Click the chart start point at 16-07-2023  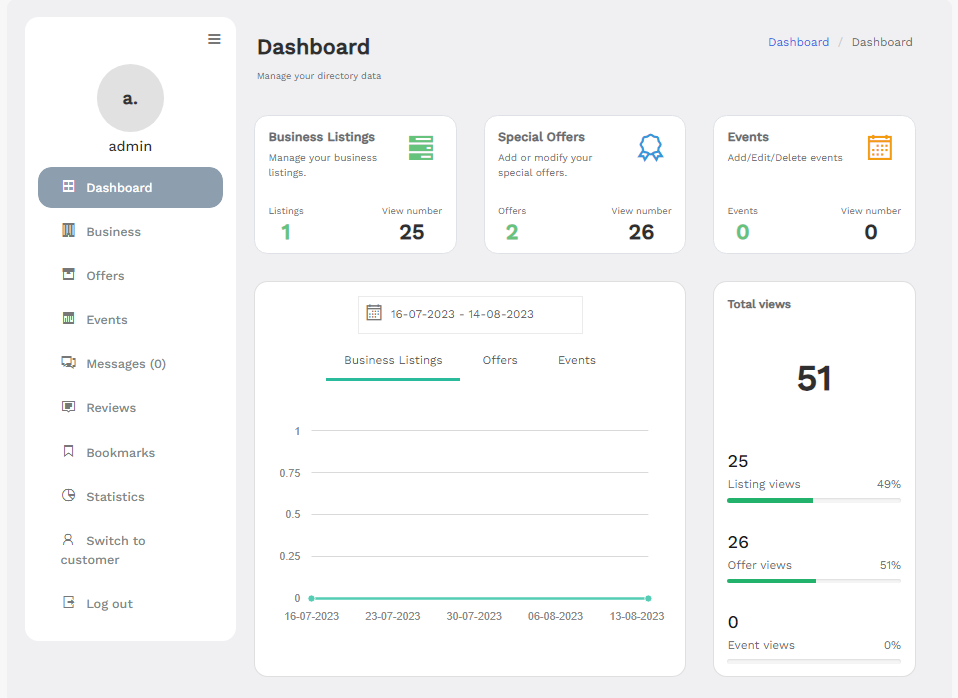312,598
